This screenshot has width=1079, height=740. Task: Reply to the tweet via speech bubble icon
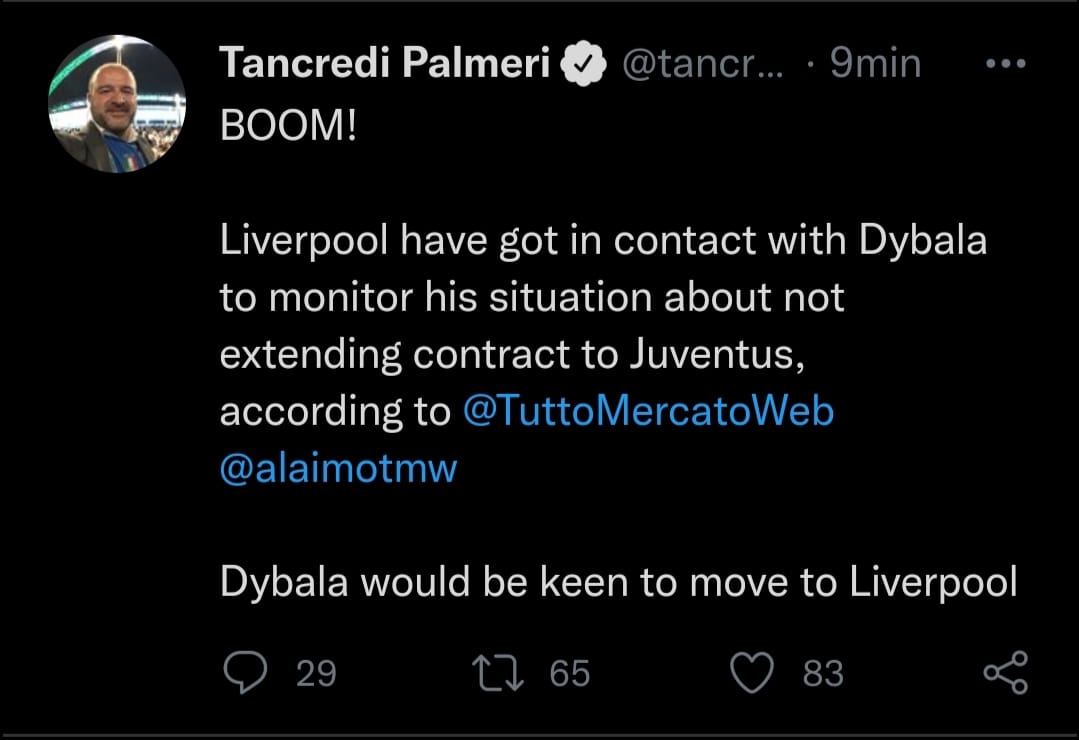(242, 672)
